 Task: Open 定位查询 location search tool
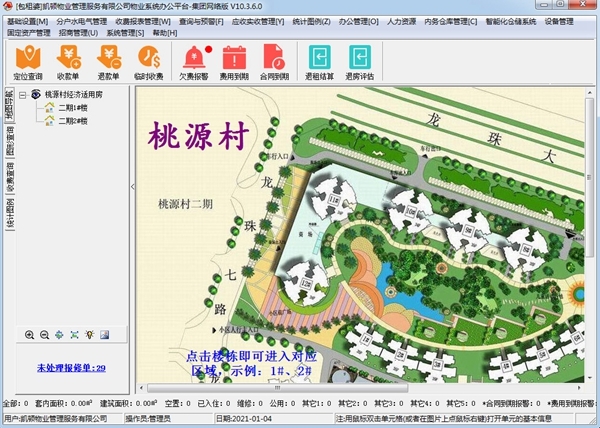pos(28,62)
